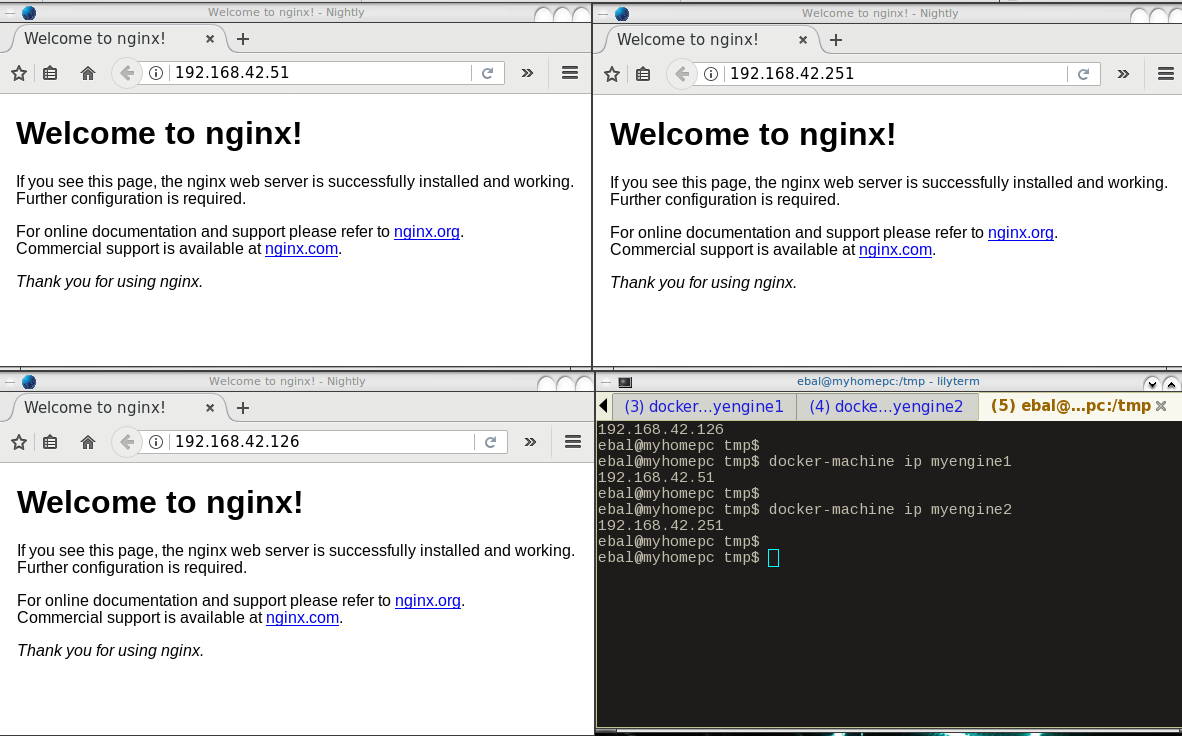Open hamburger menu in the 192.168.42.126 browser
The height and width of the screenshot is (736, 1182).
point(573,442)
